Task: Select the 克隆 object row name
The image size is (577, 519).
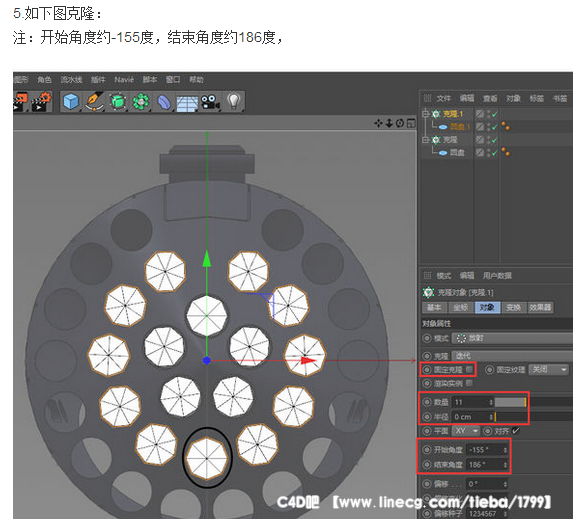Action: pyautogui.click(x=450, y=140)
